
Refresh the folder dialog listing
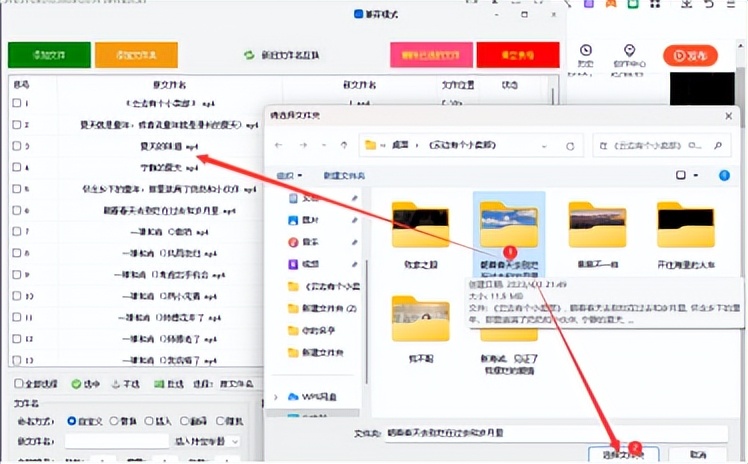point(570,146)
